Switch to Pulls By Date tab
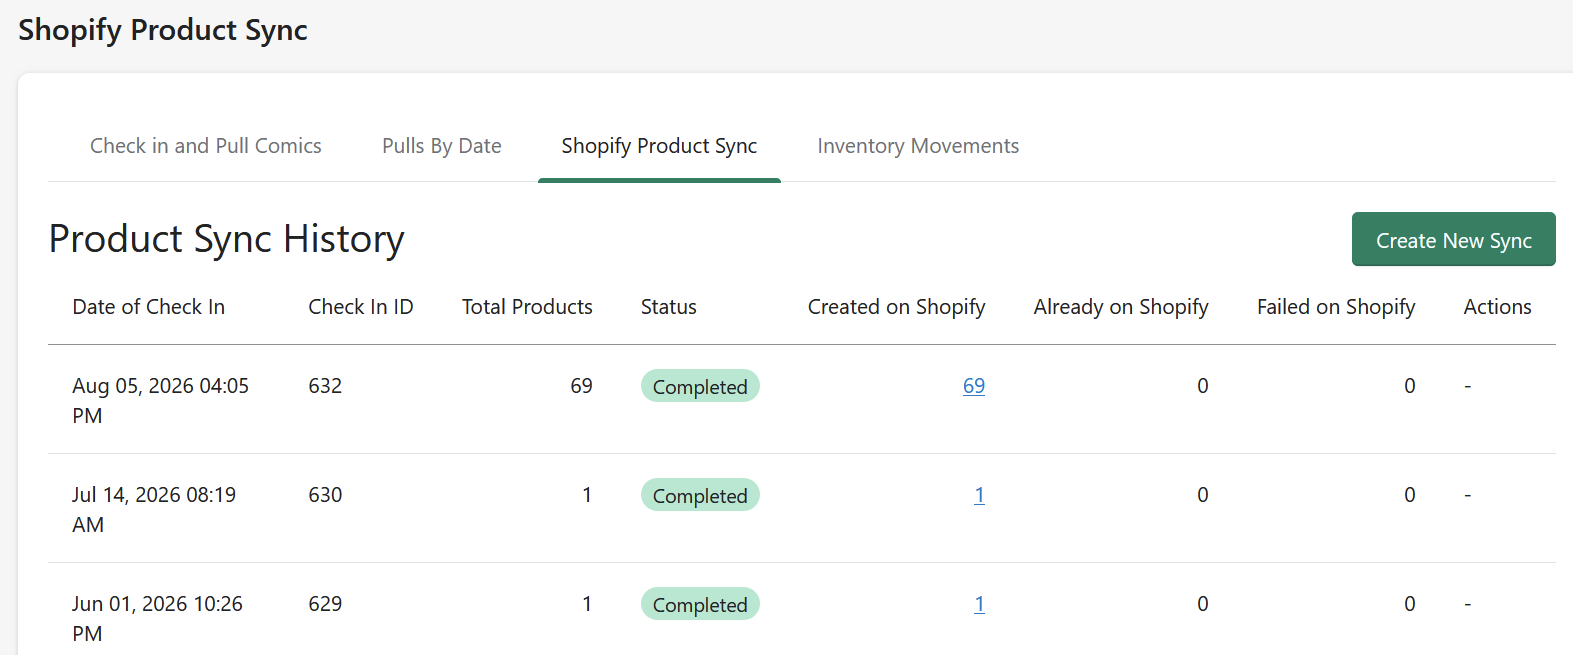This screenshot has width=1573, height=655. tap(442, 146)
